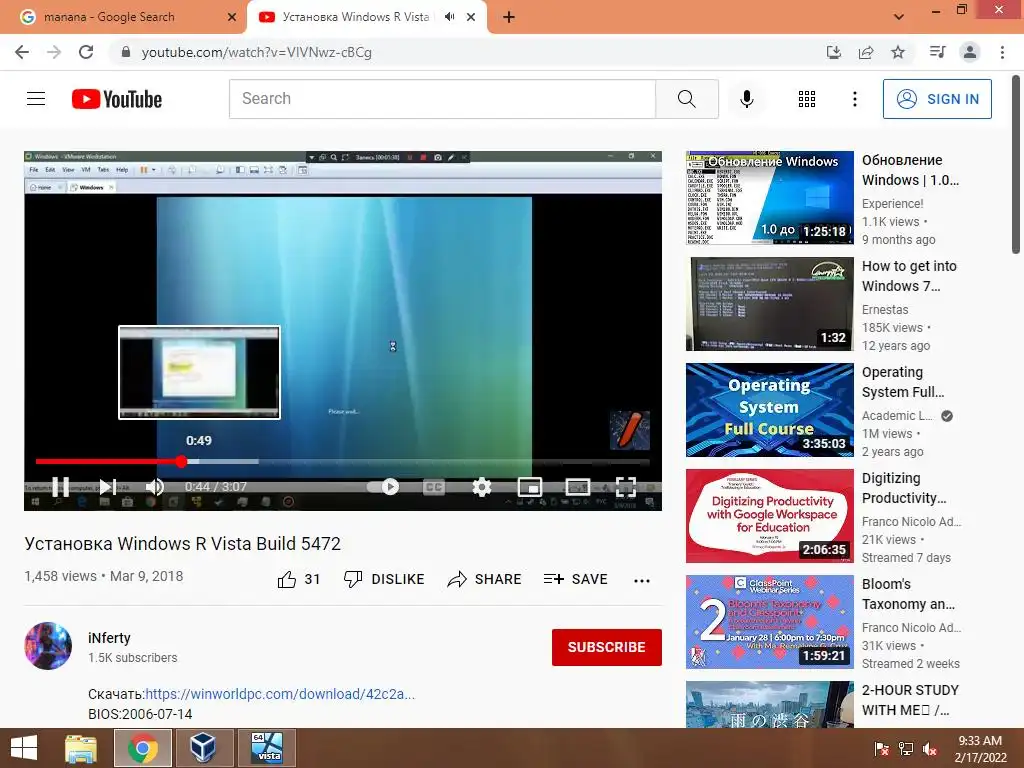Click muted volume icon in system tray

coord(929,749)
